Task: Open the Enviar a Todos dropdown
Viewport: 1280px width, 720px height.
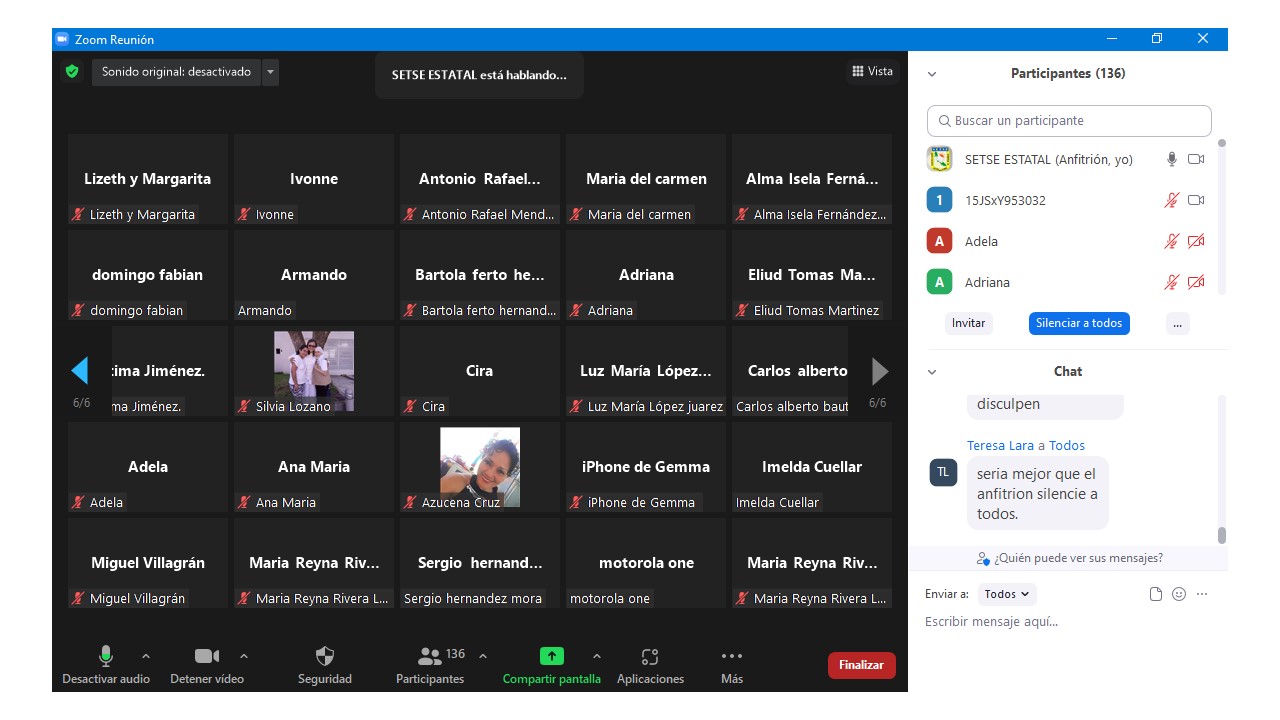Action: tap(1007, 594)
